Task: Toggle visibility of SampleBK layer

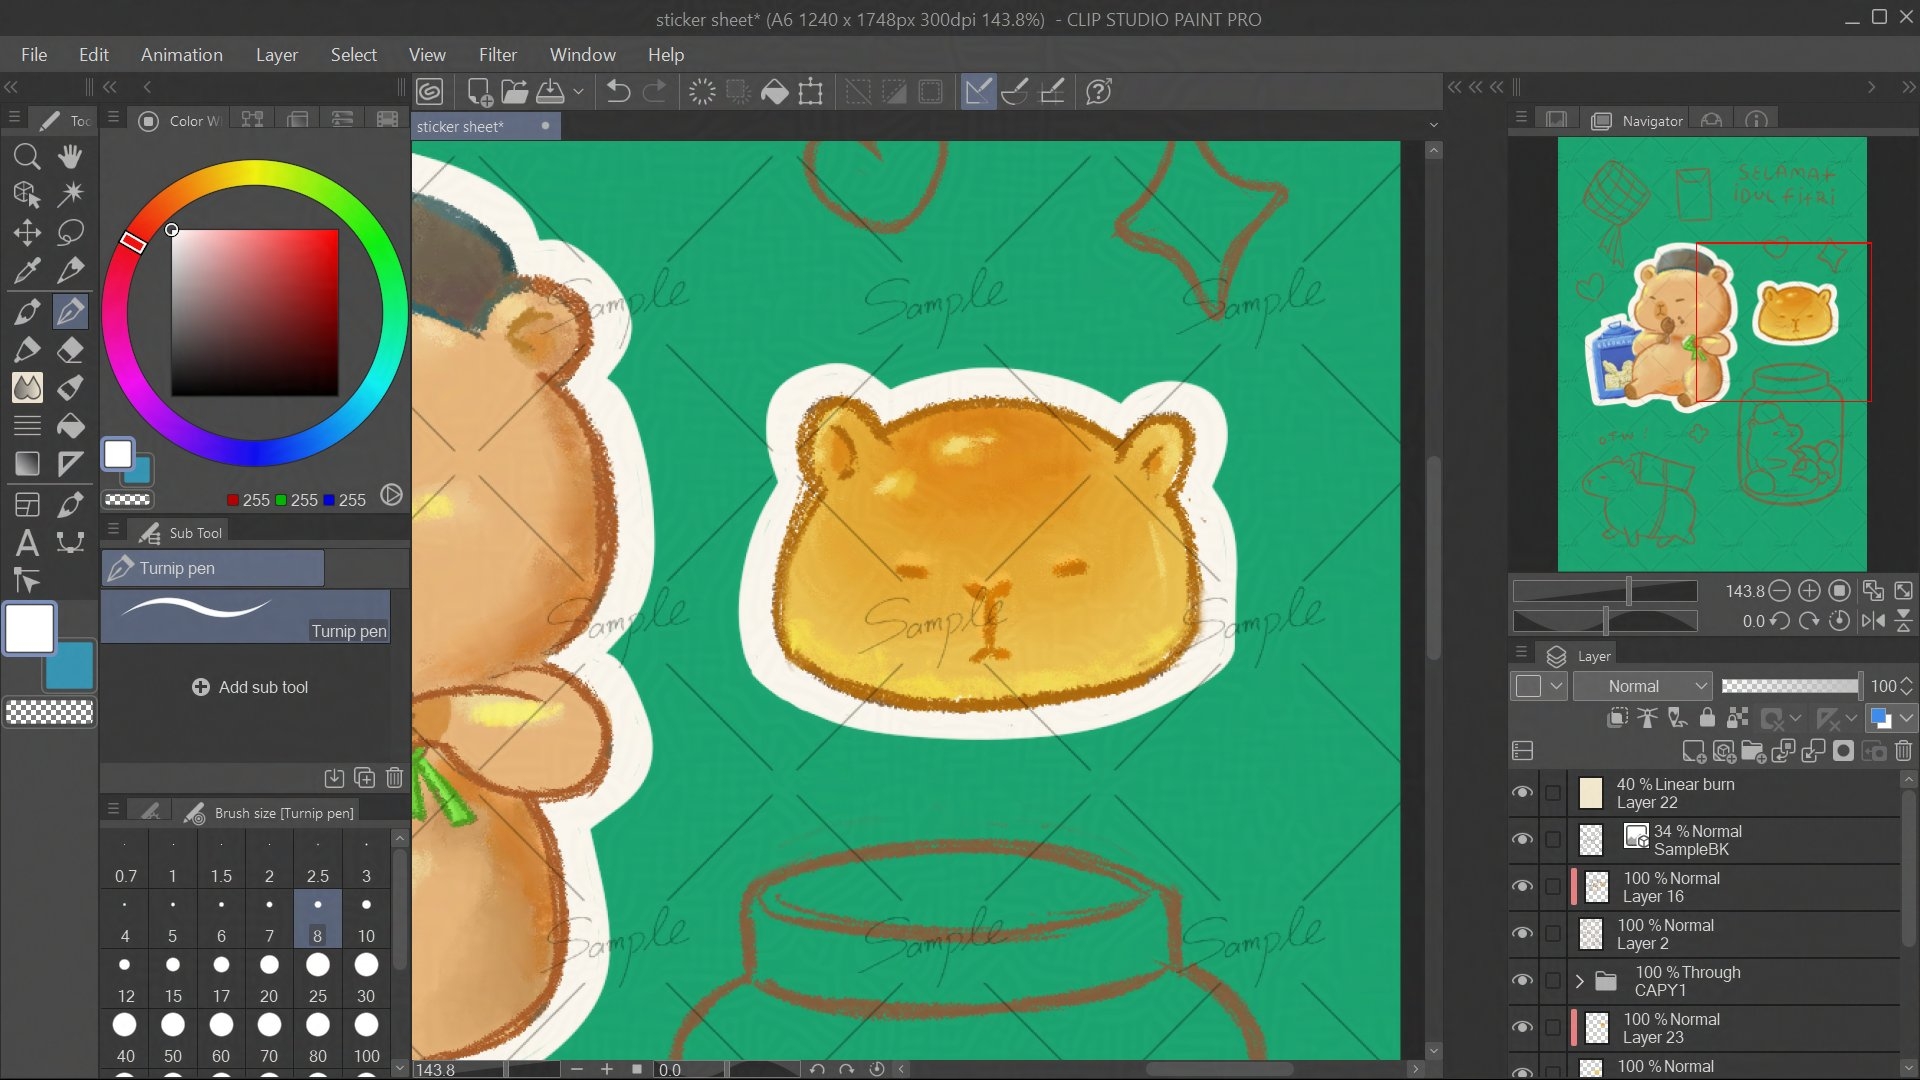Action: coord(1522,840)
